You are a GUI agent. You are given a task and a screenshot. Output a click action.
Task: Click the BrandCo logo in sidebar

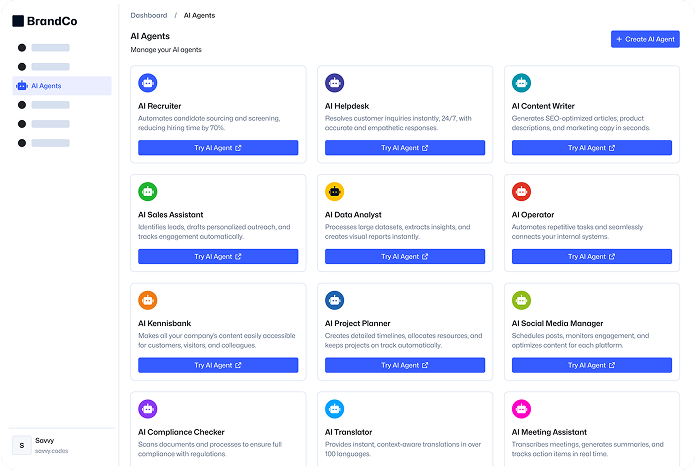point(45,20)
